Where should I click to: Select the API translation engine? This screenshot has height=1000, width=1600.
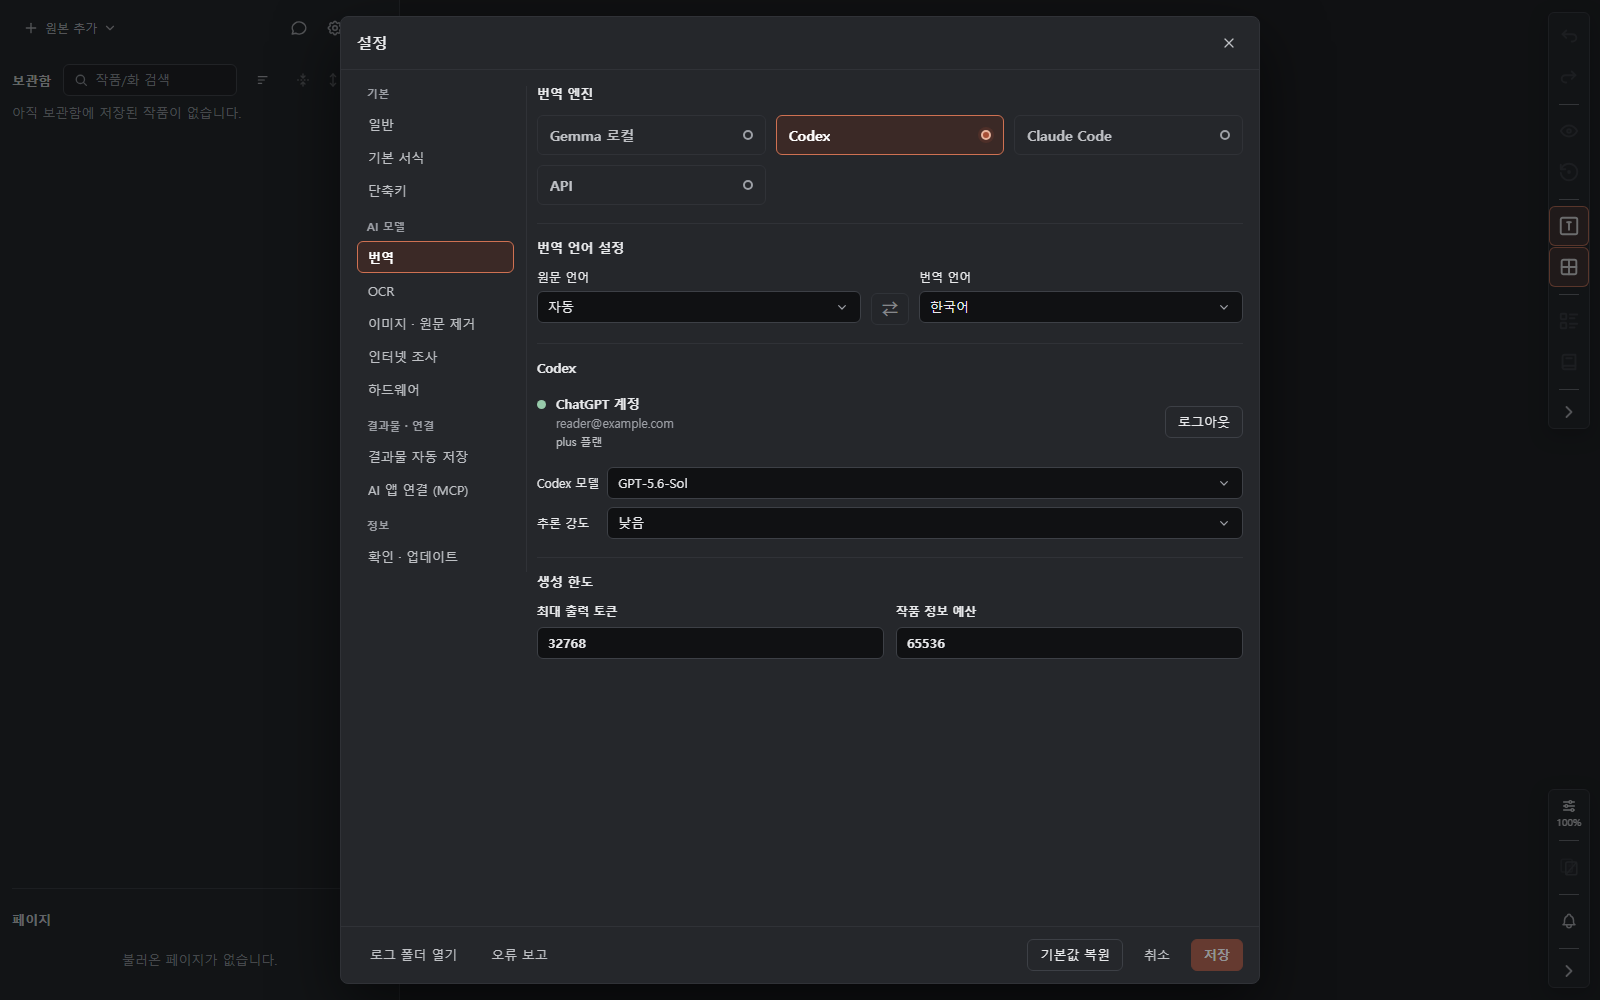pos(651,185)
